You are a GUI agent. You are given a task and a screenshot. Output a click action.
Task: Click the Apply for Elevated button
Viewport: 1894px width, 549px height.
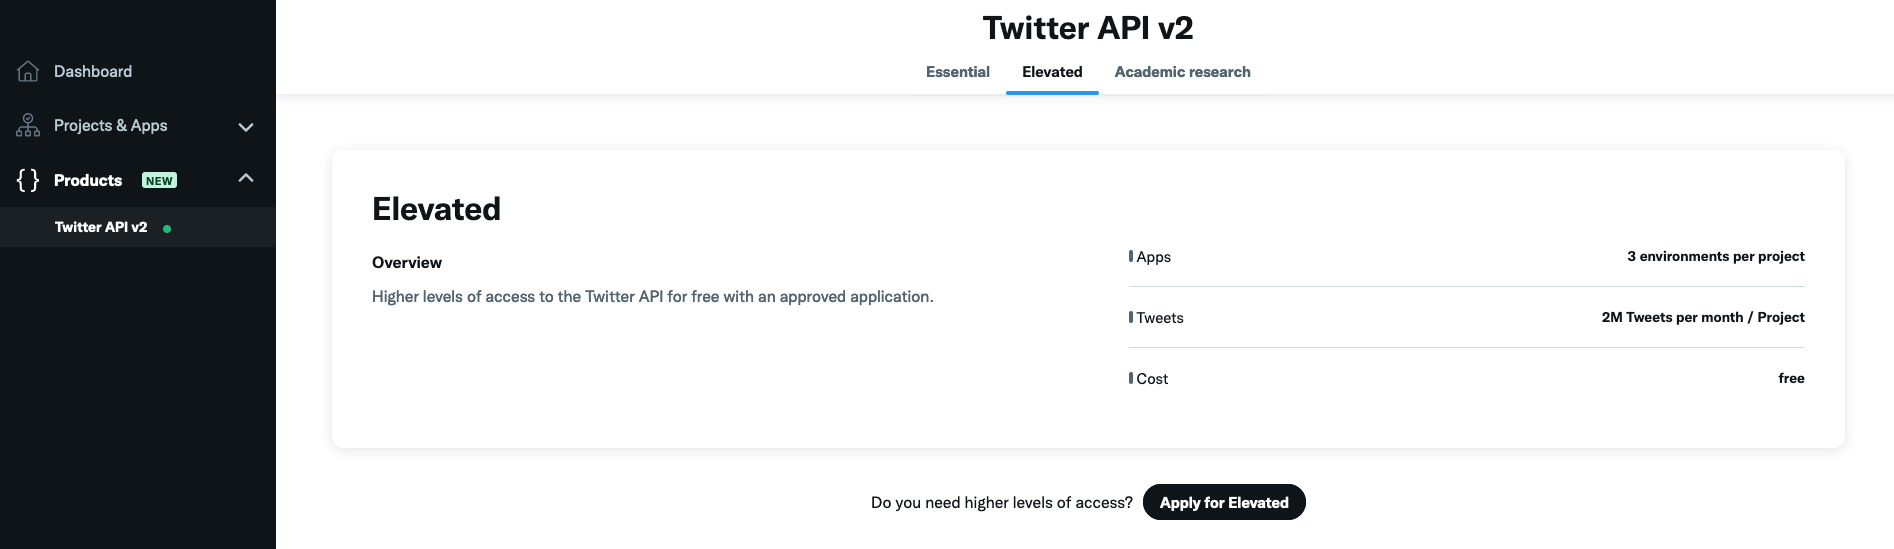click(x=1224, y=502)
